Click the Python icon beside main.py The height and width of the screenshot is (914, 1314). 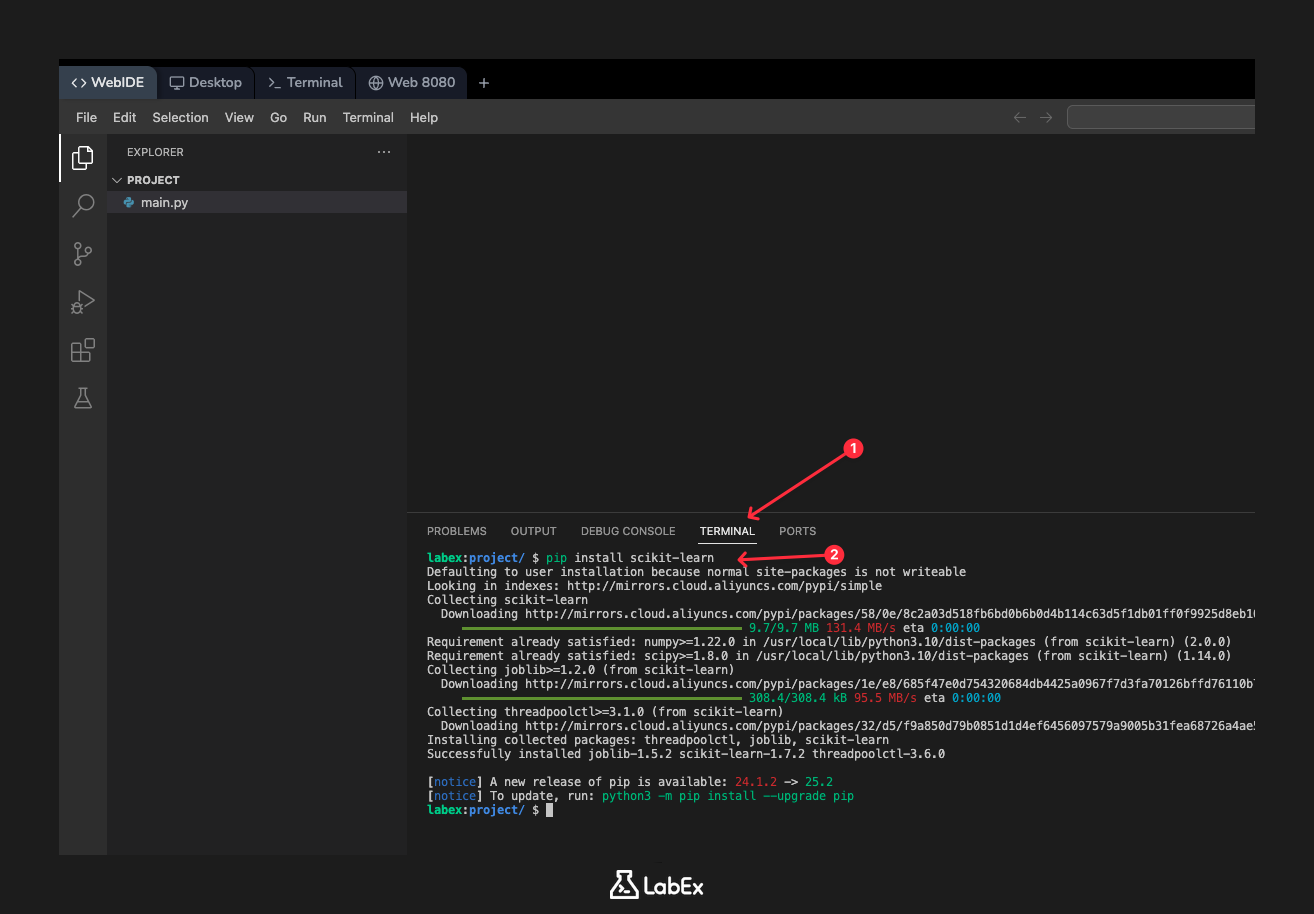coord(129,202)
